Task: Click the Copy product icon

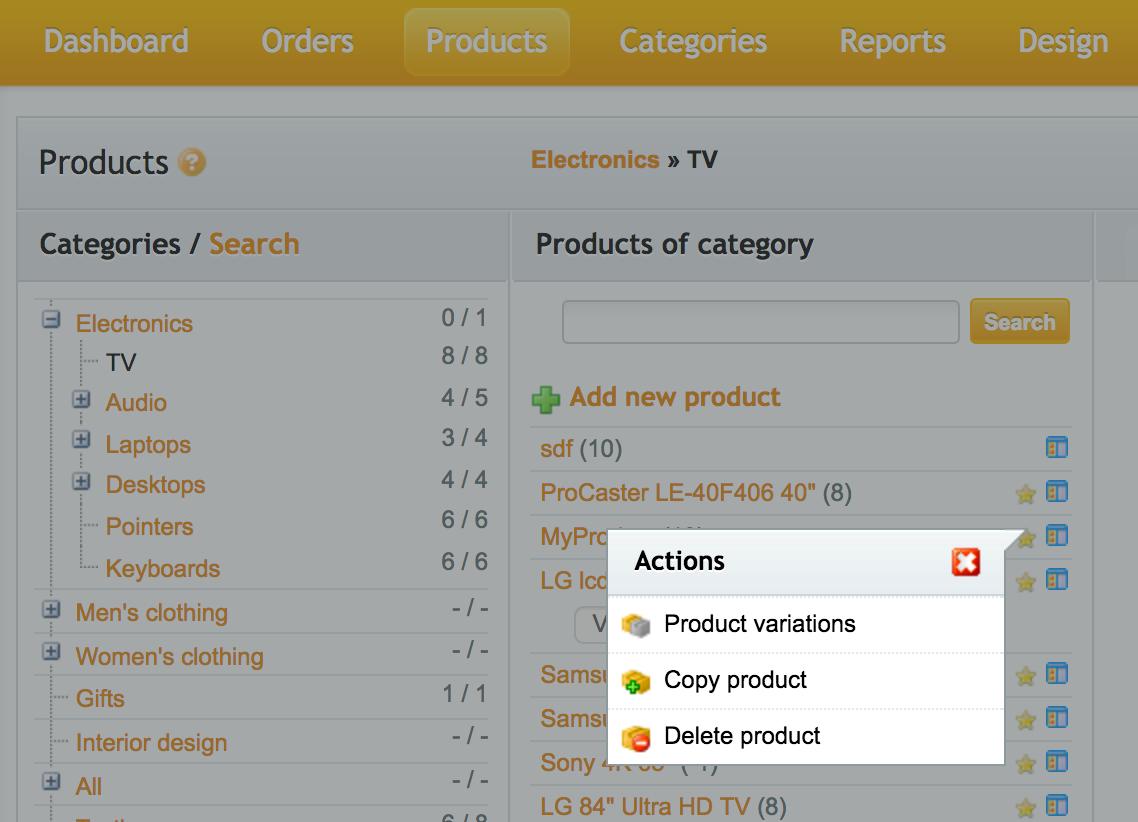Action: pos(636,681)
